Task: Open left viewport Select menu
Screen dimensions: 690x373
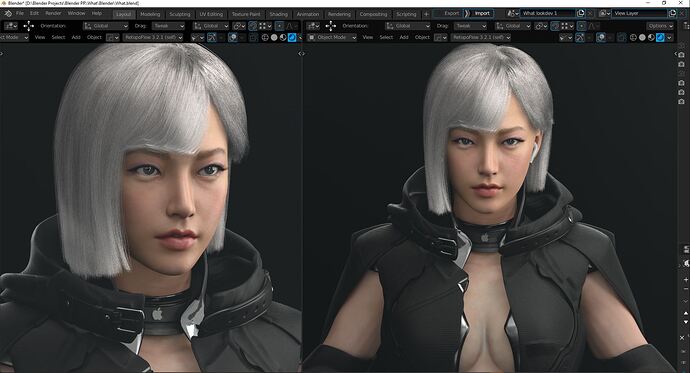Action: (x=58, y=37)
